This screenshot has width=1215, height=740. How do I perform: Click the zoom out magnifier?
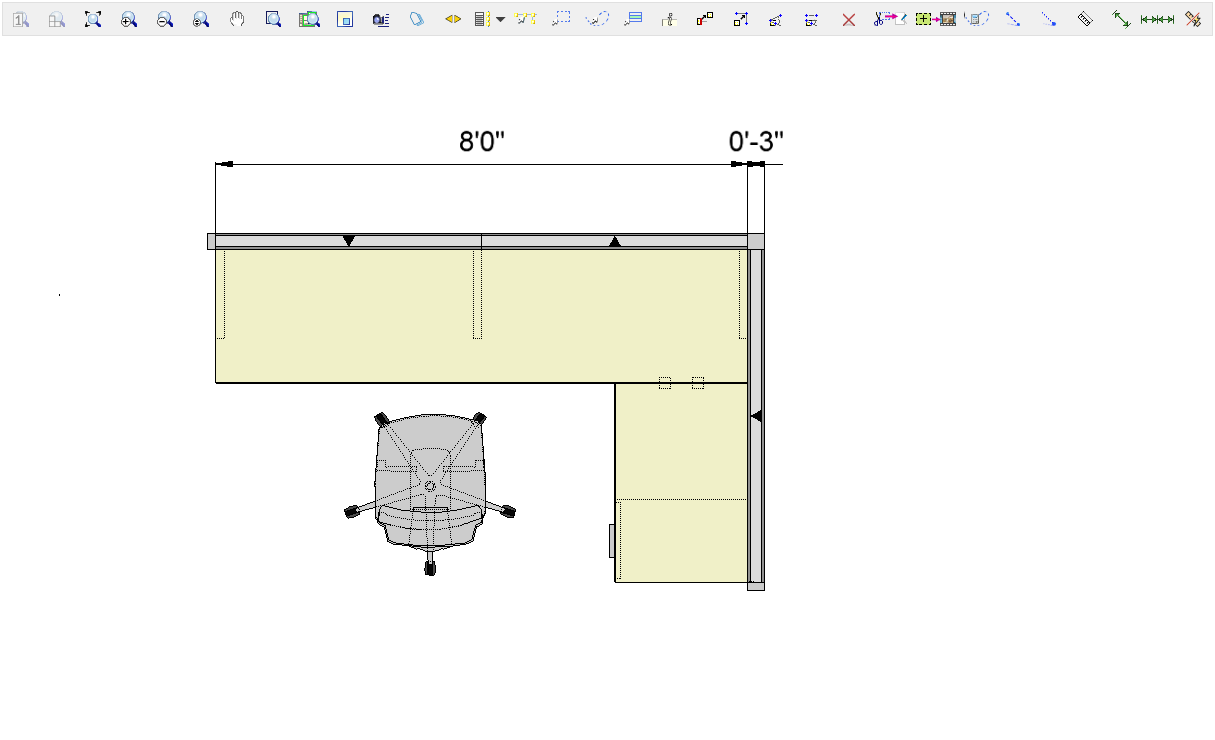(x=165, y=19)
